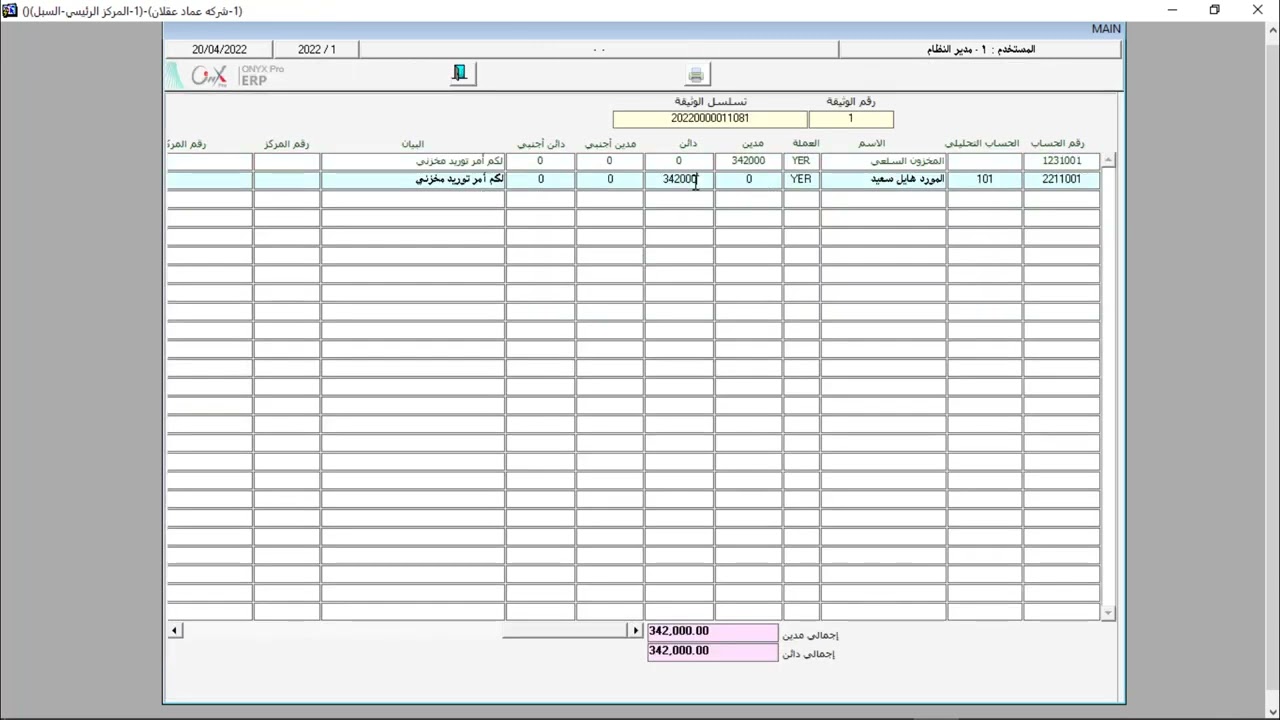Click column header البيان
The width and height of the screenshot is (1280, 720).
[413, 144]
